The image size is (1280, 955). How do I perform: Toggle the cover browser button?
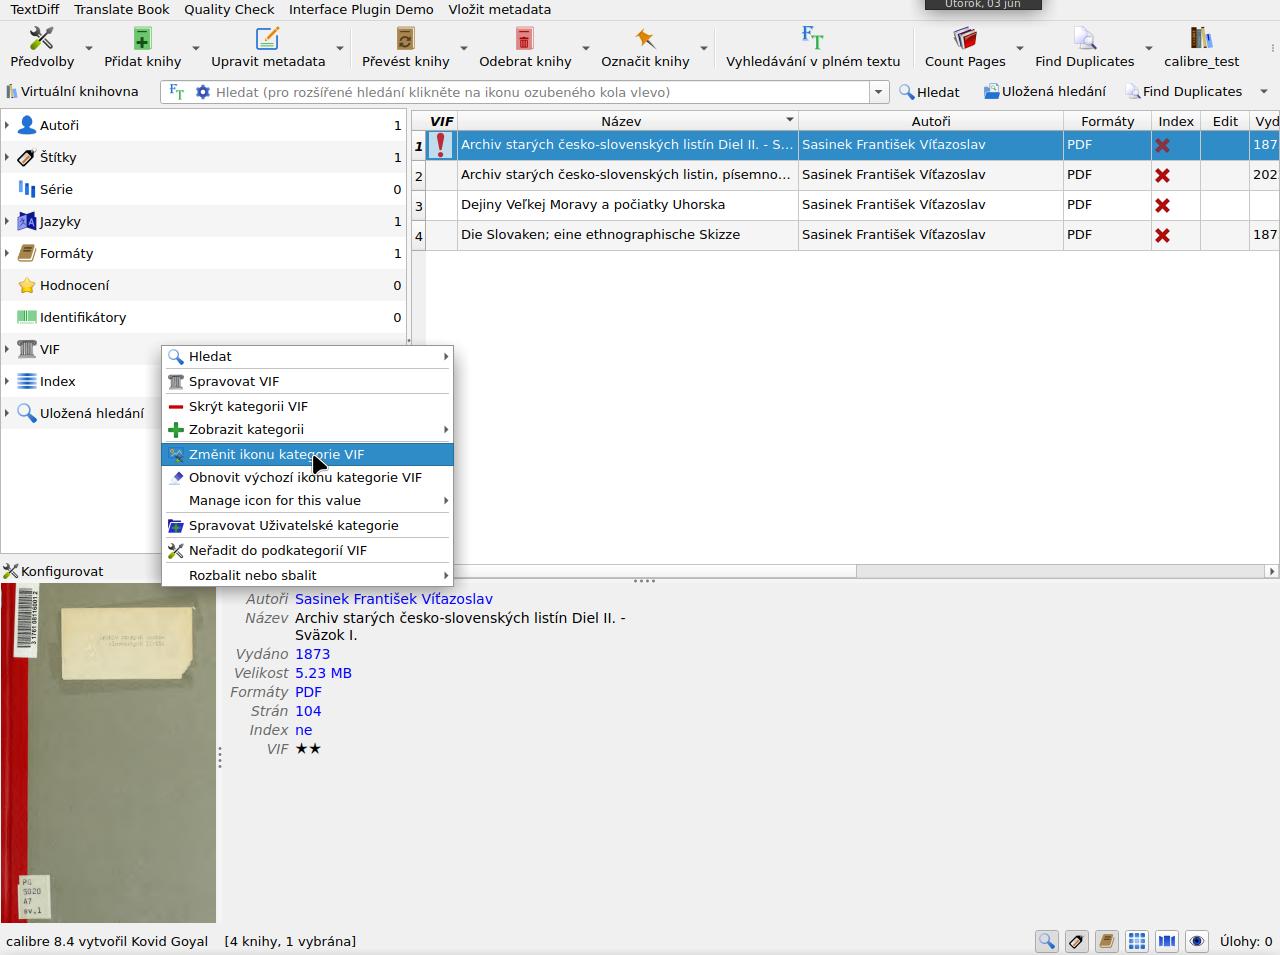point(1166,941)
